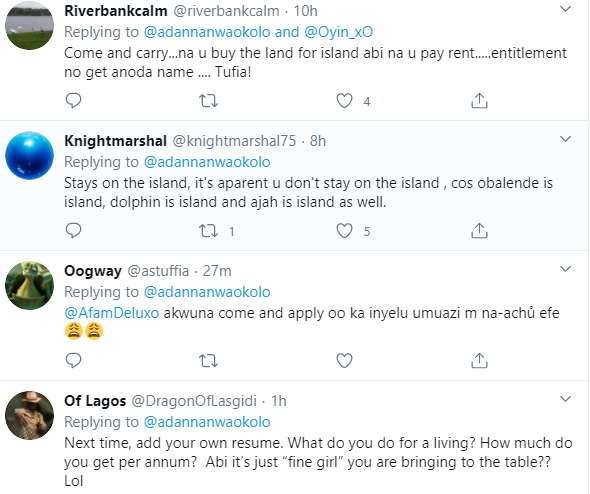Share Oogway's tweet
The height and width of the screenshot is (494, 590).
tap(479, 360)
